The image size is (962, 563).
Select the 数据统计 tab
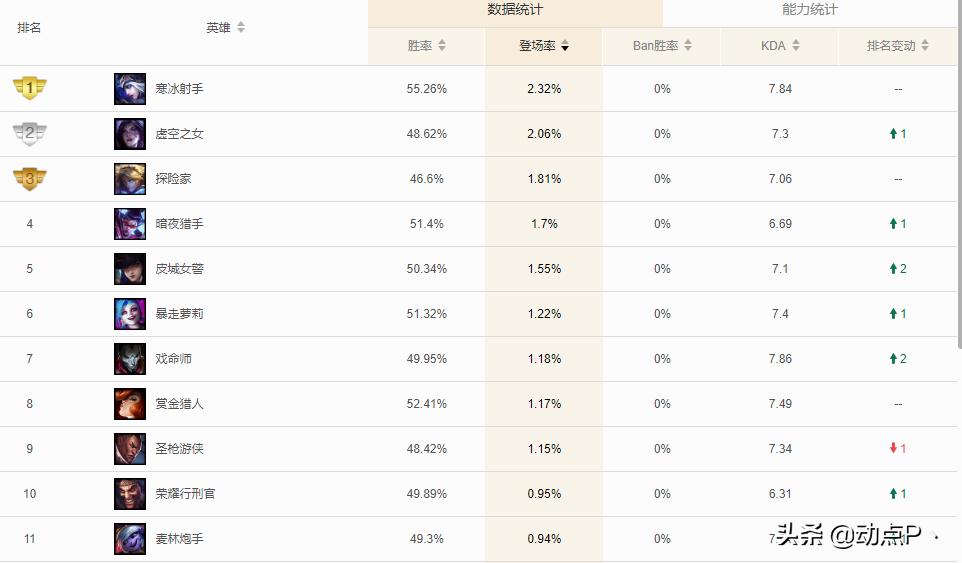click(515, 10)
